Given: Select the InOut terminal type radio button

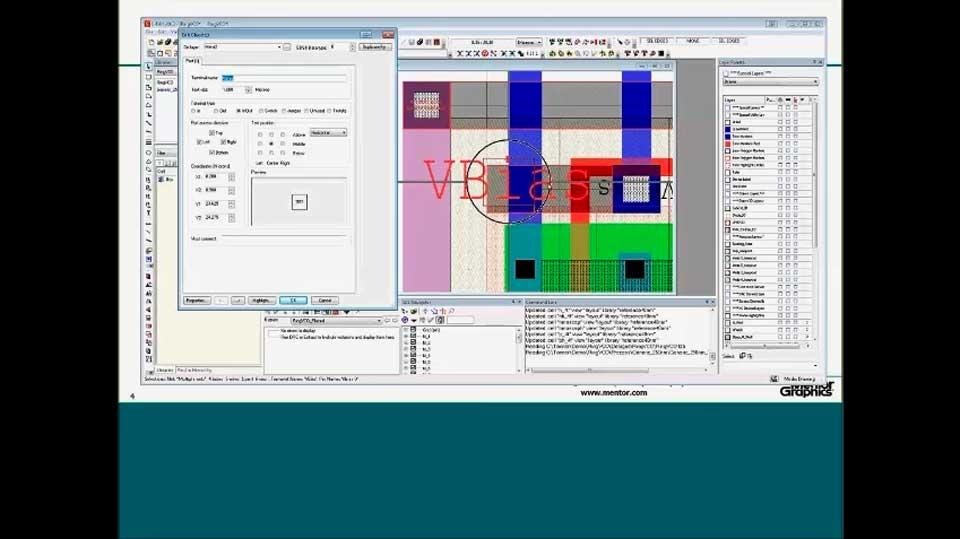Looking at the screenshot, I should [x=240, y=111].
